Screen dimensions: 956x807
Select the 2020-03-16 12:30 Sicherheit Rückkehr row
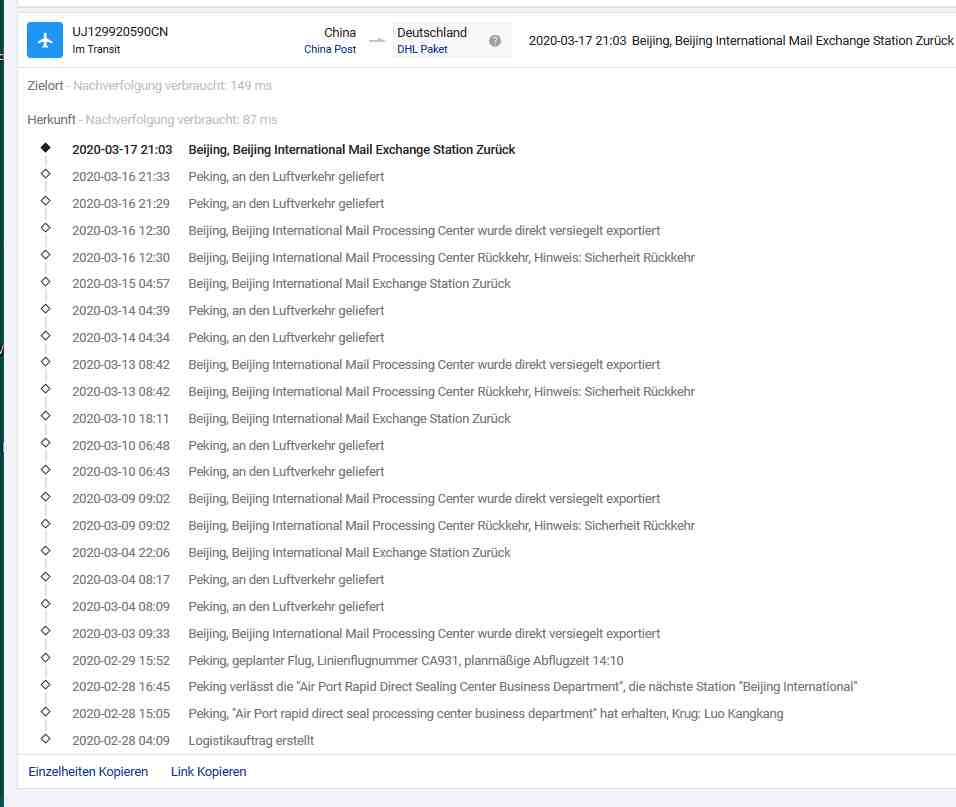pos(383,258)
